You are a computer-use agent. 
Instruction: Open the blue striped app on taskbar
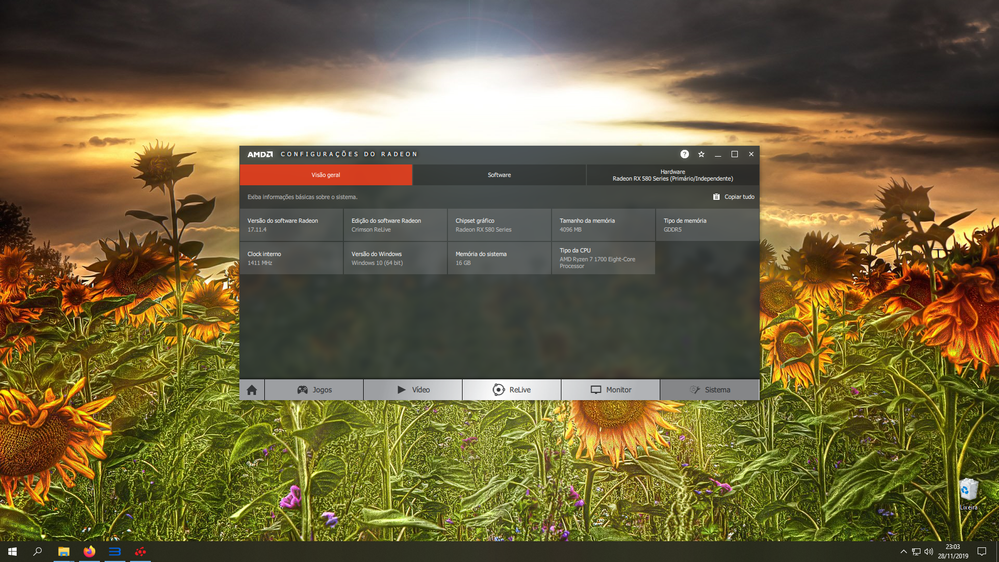point(115,551)
